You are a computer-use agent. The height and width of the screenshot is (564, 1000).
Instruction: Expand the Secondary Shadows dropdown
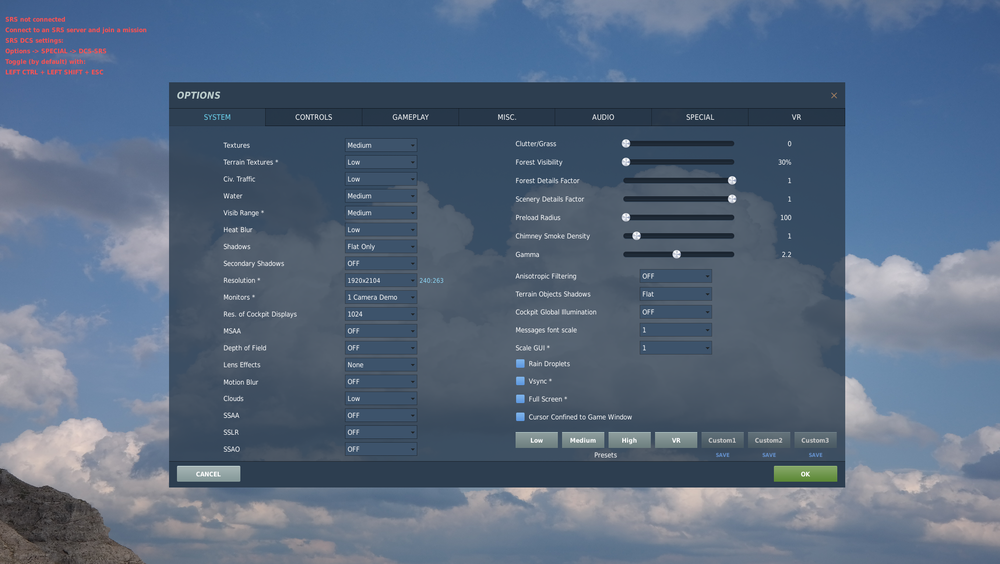(x=381, y=263)
